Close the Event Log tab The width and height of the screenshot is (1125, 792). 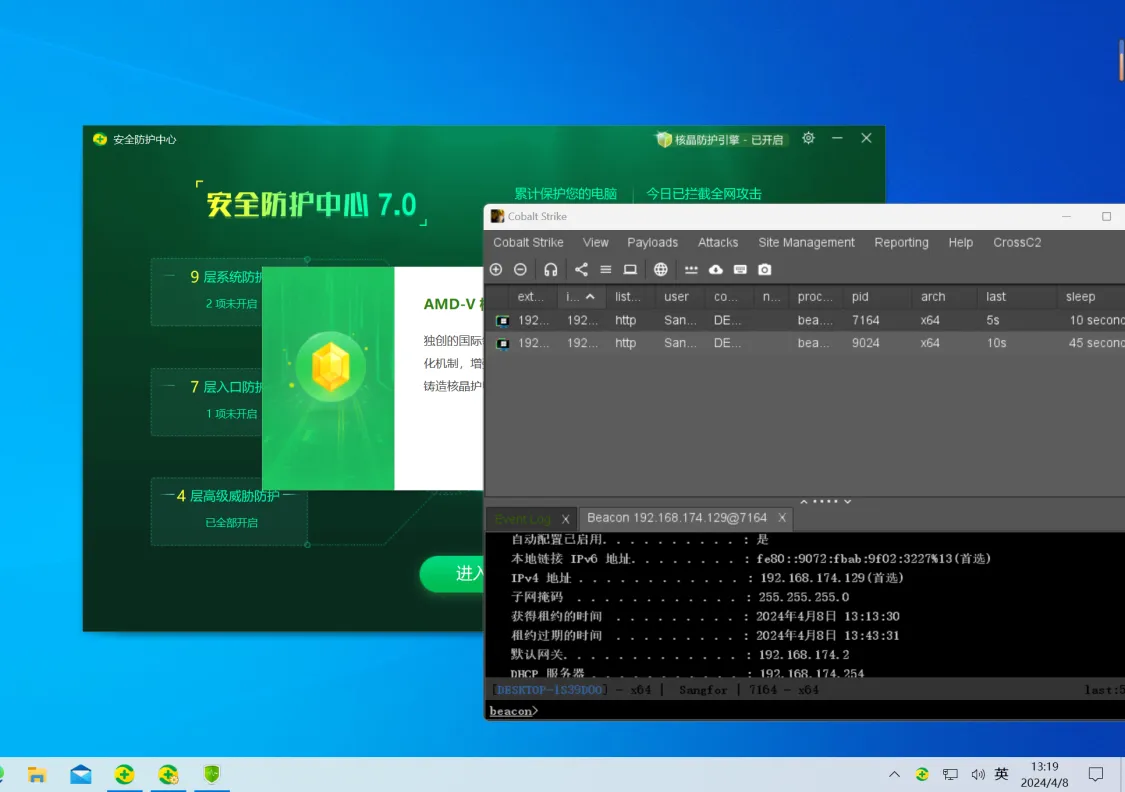click(x=565, y=519)
